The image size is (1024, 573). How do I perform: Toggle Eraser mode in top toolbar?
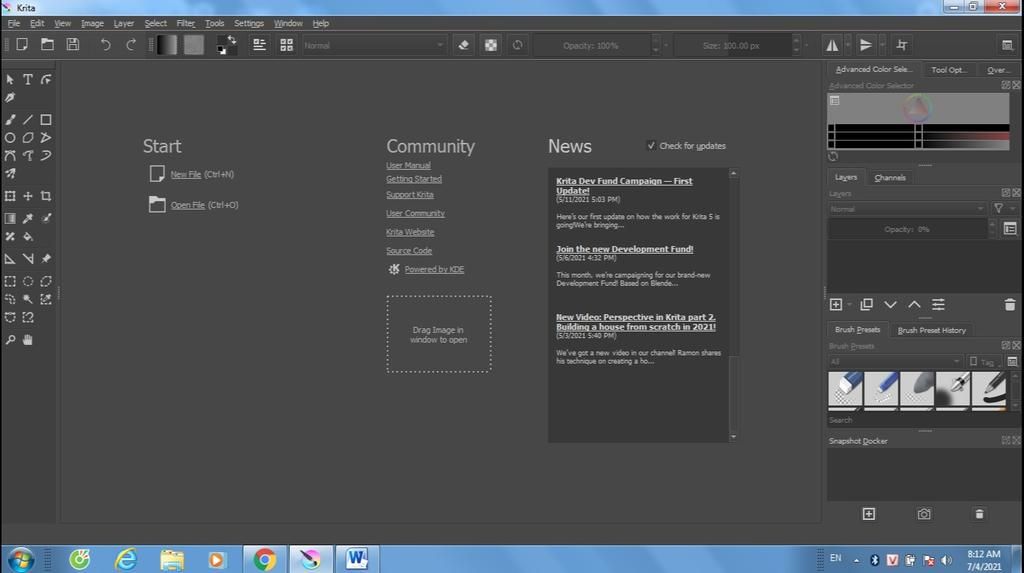pos(464,45)
